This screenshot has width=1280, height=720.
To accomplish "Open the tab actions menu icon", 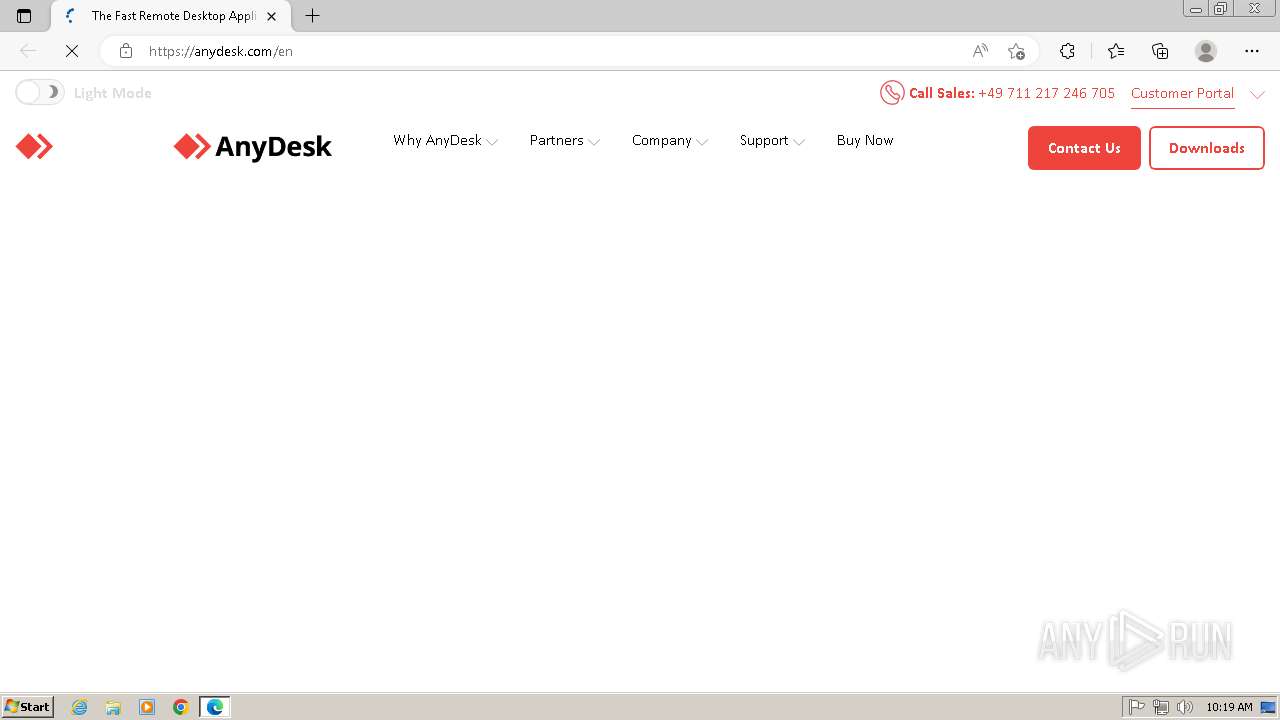I will (x=24, y=16).
